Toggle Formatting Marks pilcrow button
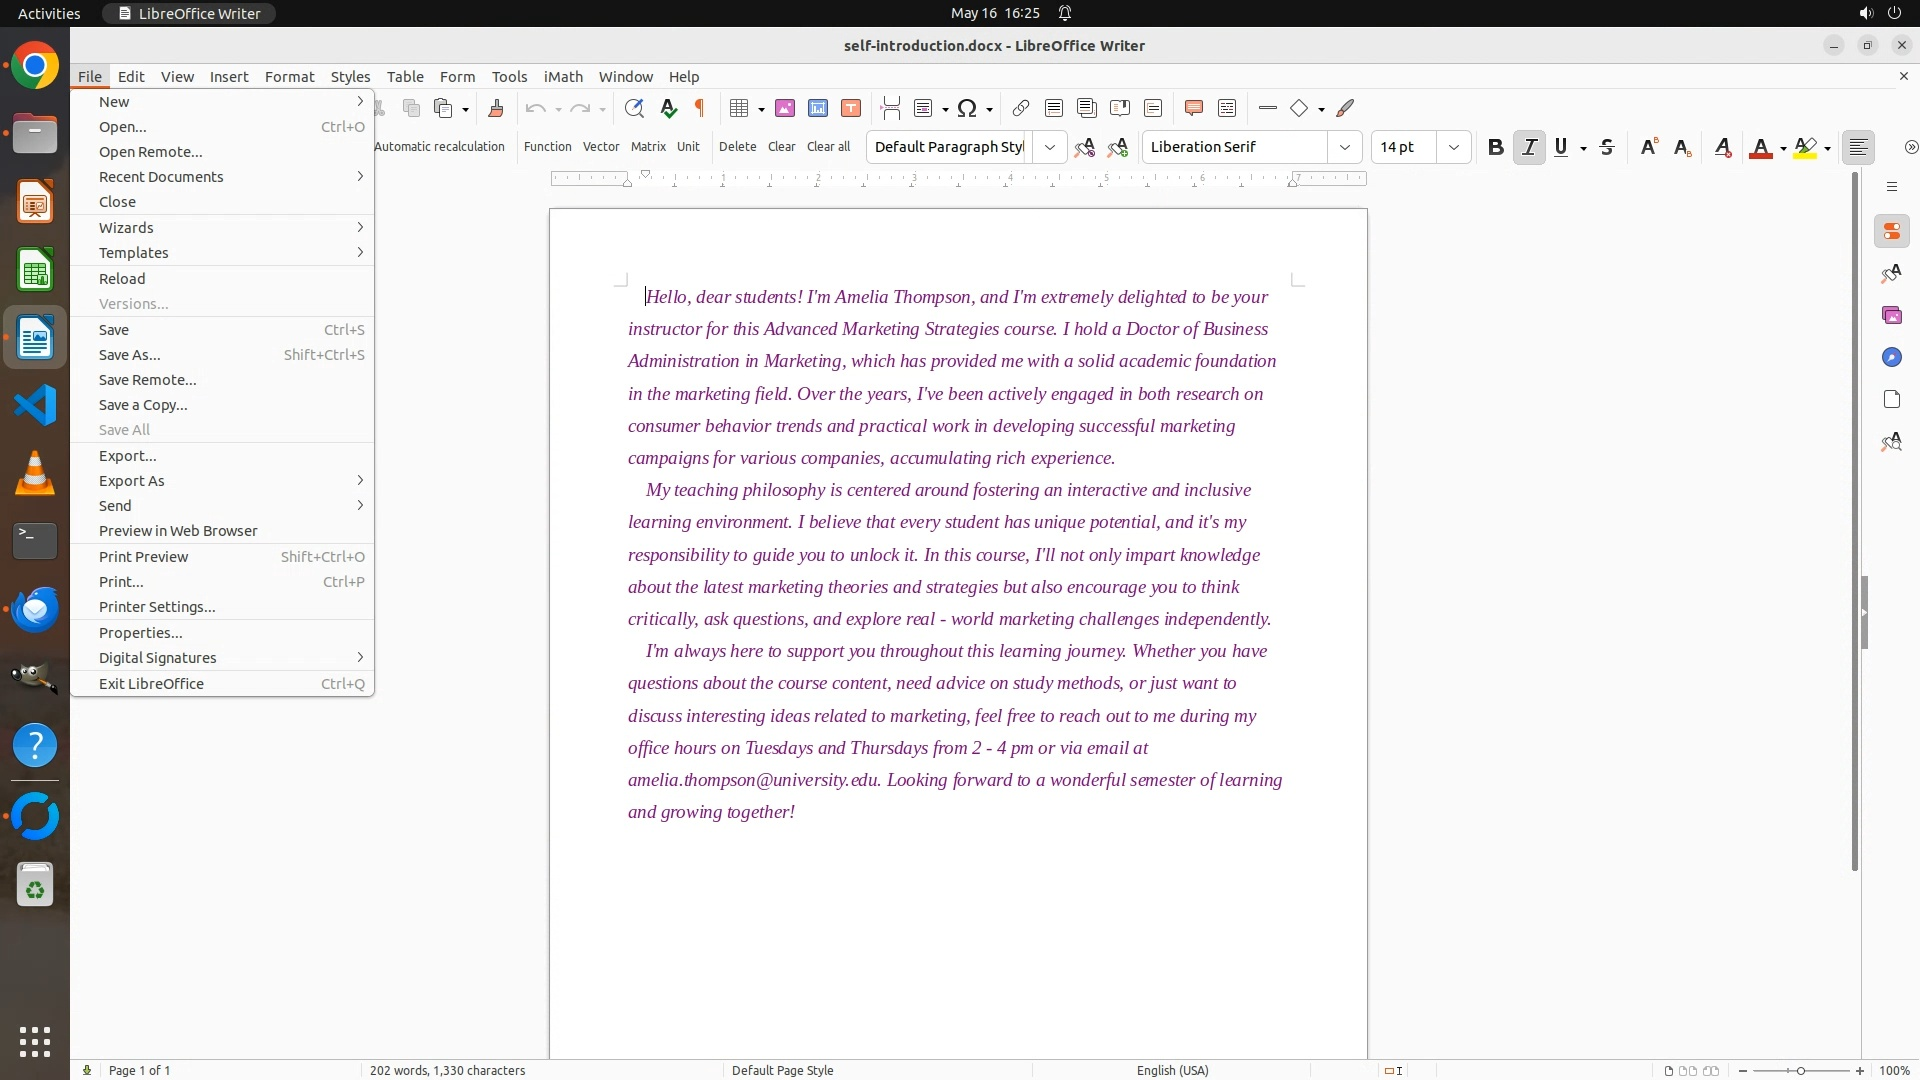The image size is (1920, 1080). 700,108
